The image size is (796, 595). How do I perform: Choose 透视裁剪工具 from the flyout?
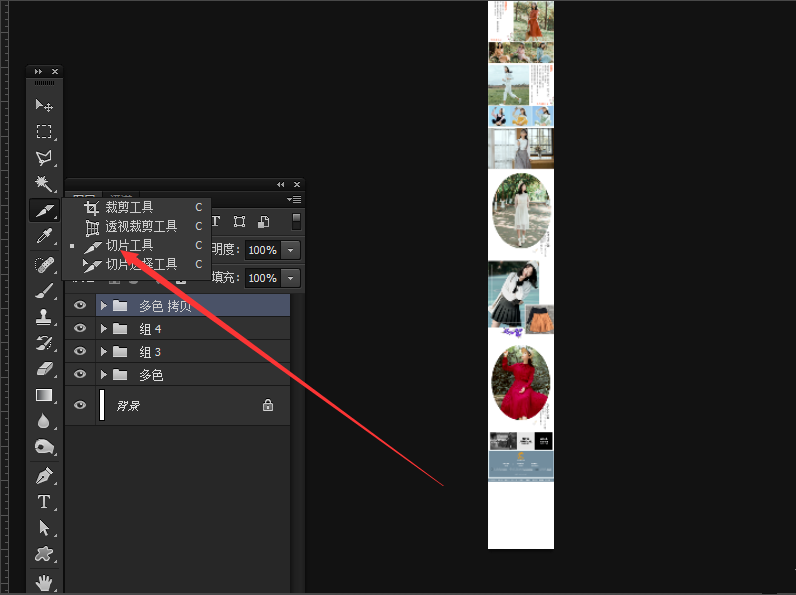pos(136,226)
